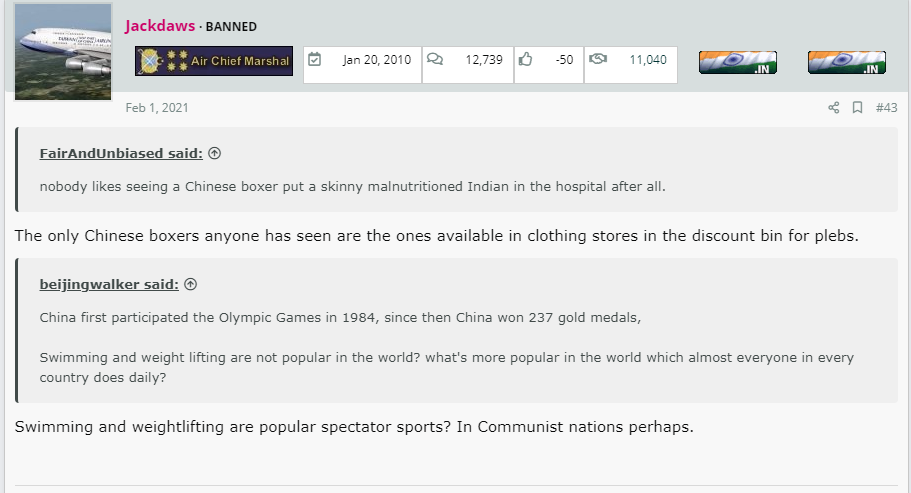Click the 12,739 messages count
Viewport: 911px width, 493px height.
pos(484,60)
